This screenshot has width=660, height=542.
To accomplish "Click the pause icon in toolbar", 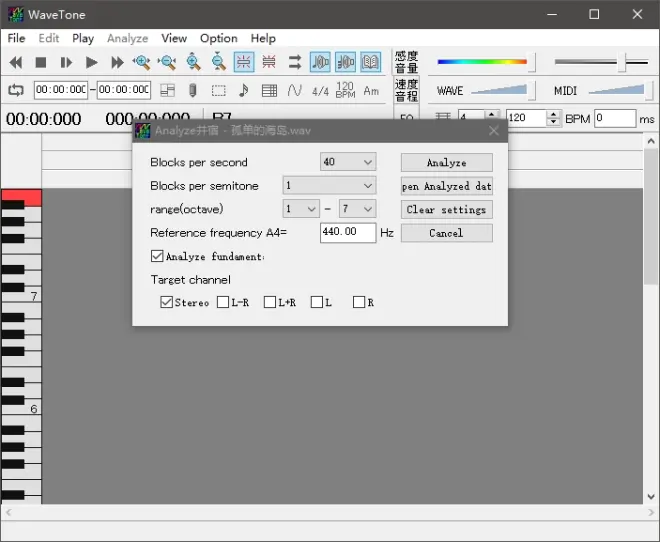I will click(x=66, y=63).
